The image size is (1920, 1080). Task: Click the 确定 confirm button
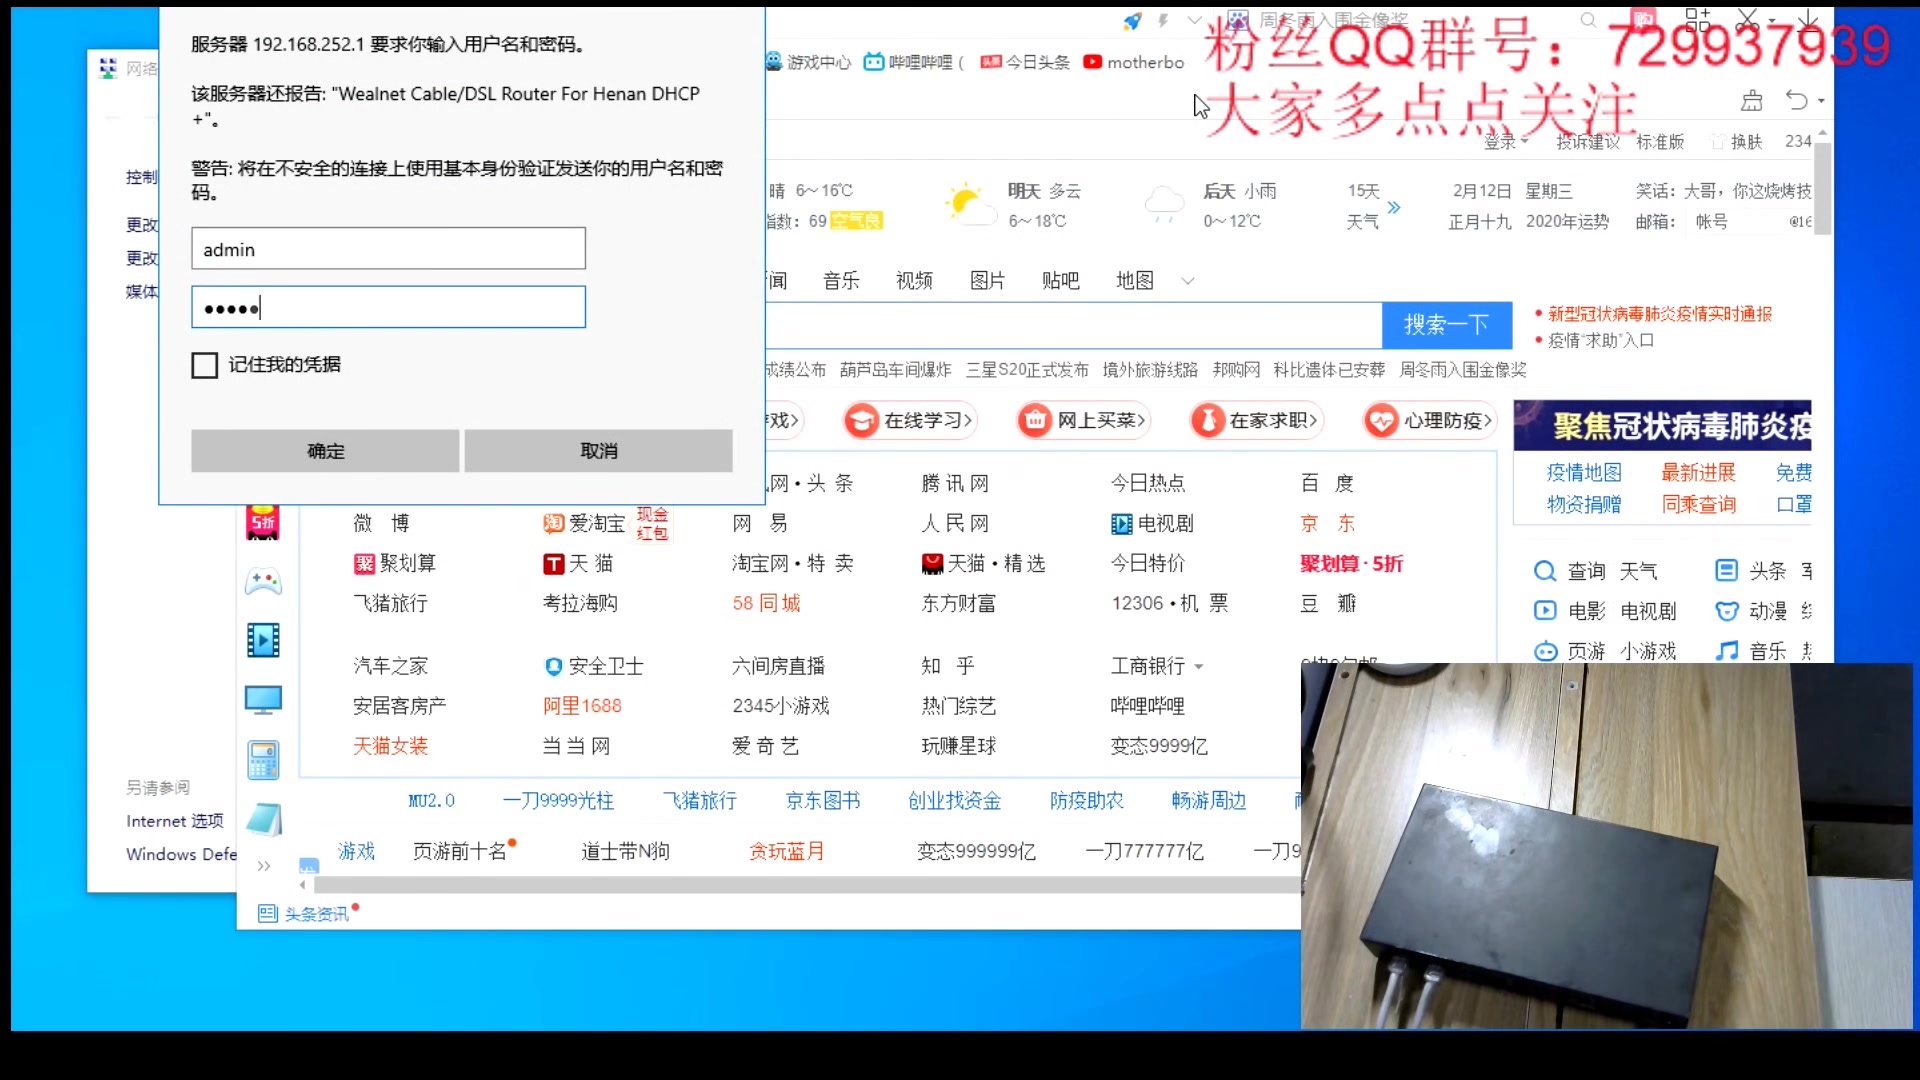(x=326, y=450)
